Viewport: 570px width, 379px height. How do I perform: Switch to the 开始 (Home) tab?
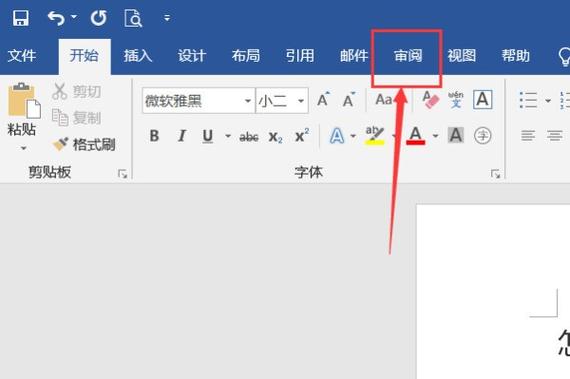[84, 56]
